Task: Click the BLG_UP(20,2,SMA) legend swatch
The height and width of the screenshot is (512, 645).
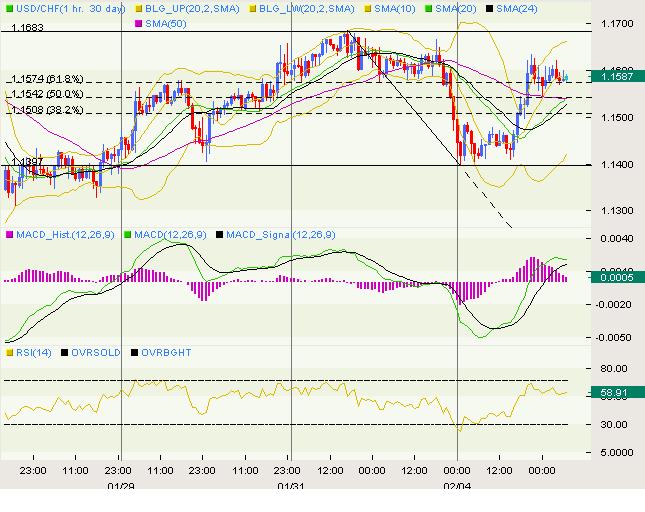Action: click(x=139, y=9)
